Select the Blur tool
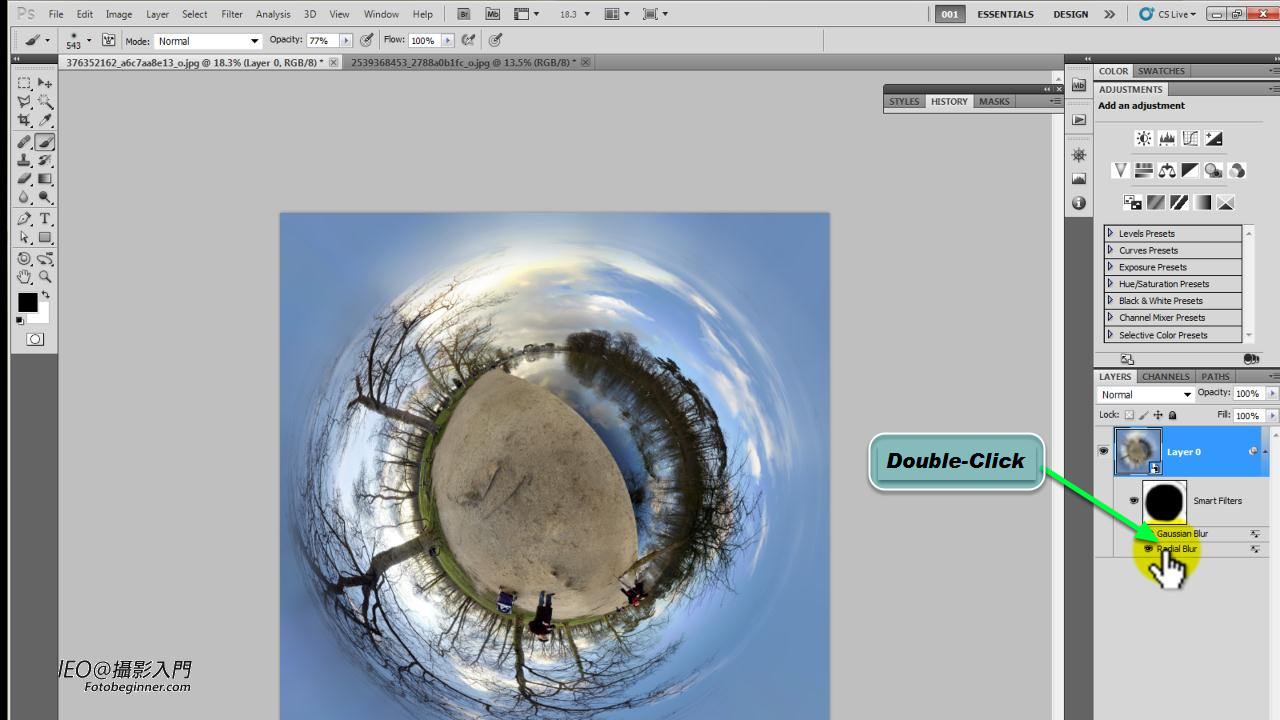1280x720 pixels. click(x=25, y=198)
